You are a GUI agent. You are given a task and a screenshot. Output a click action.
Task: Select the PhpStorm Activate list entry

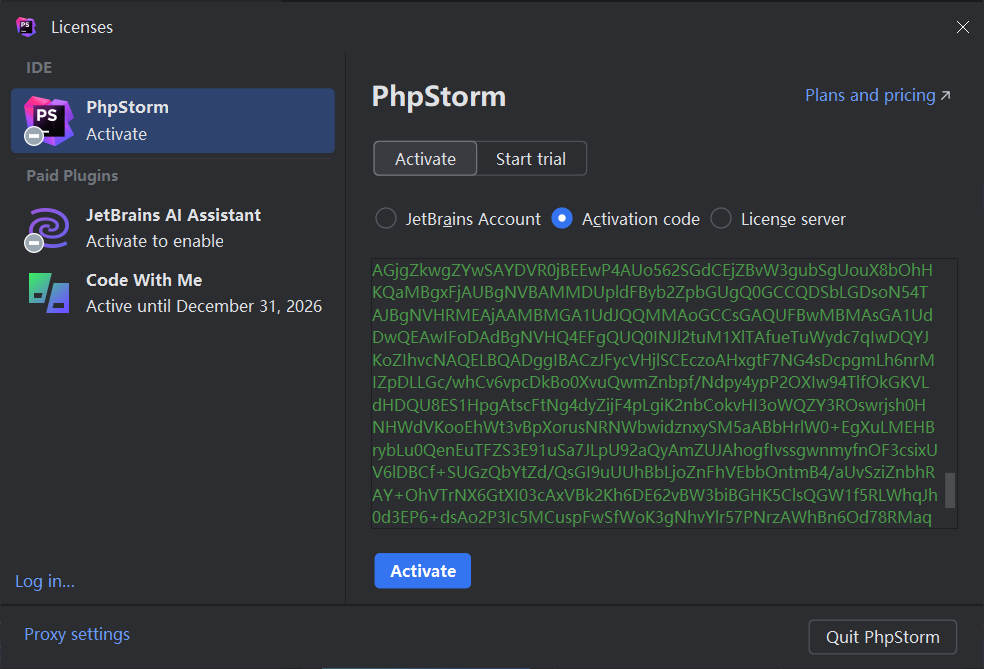173,120
